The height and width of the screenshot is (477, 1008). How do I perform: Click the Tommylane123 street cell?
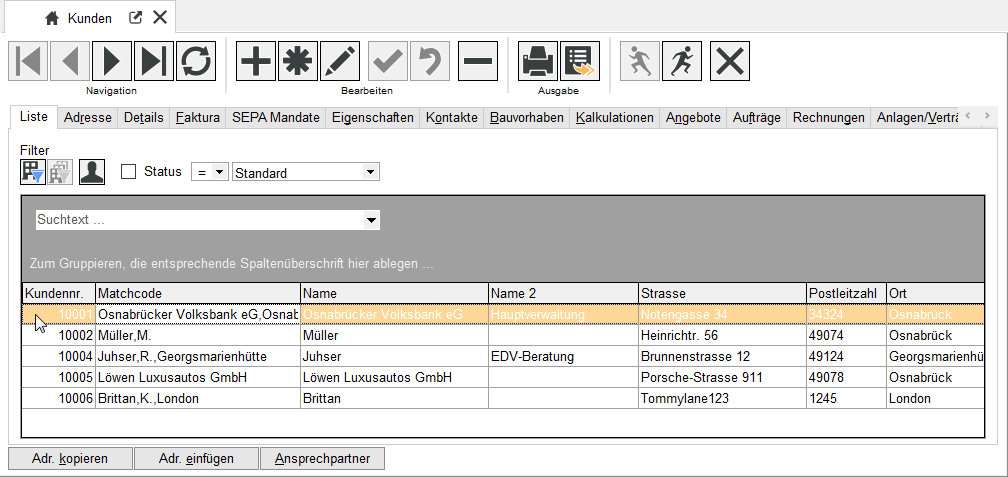[x=723, y=398]
